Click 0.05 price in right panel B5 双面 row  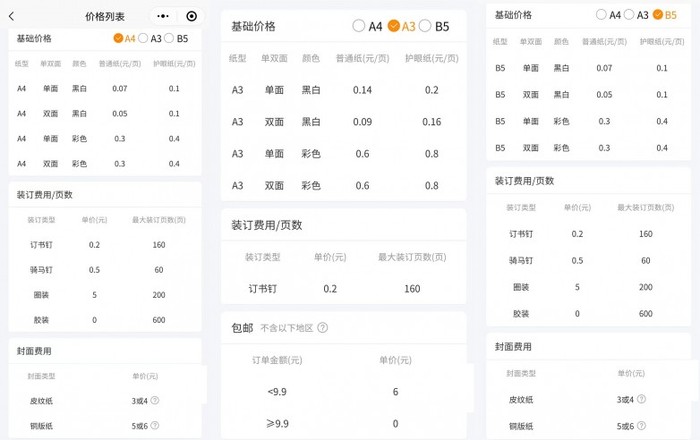pyautogui.click(x=604, y=95)
